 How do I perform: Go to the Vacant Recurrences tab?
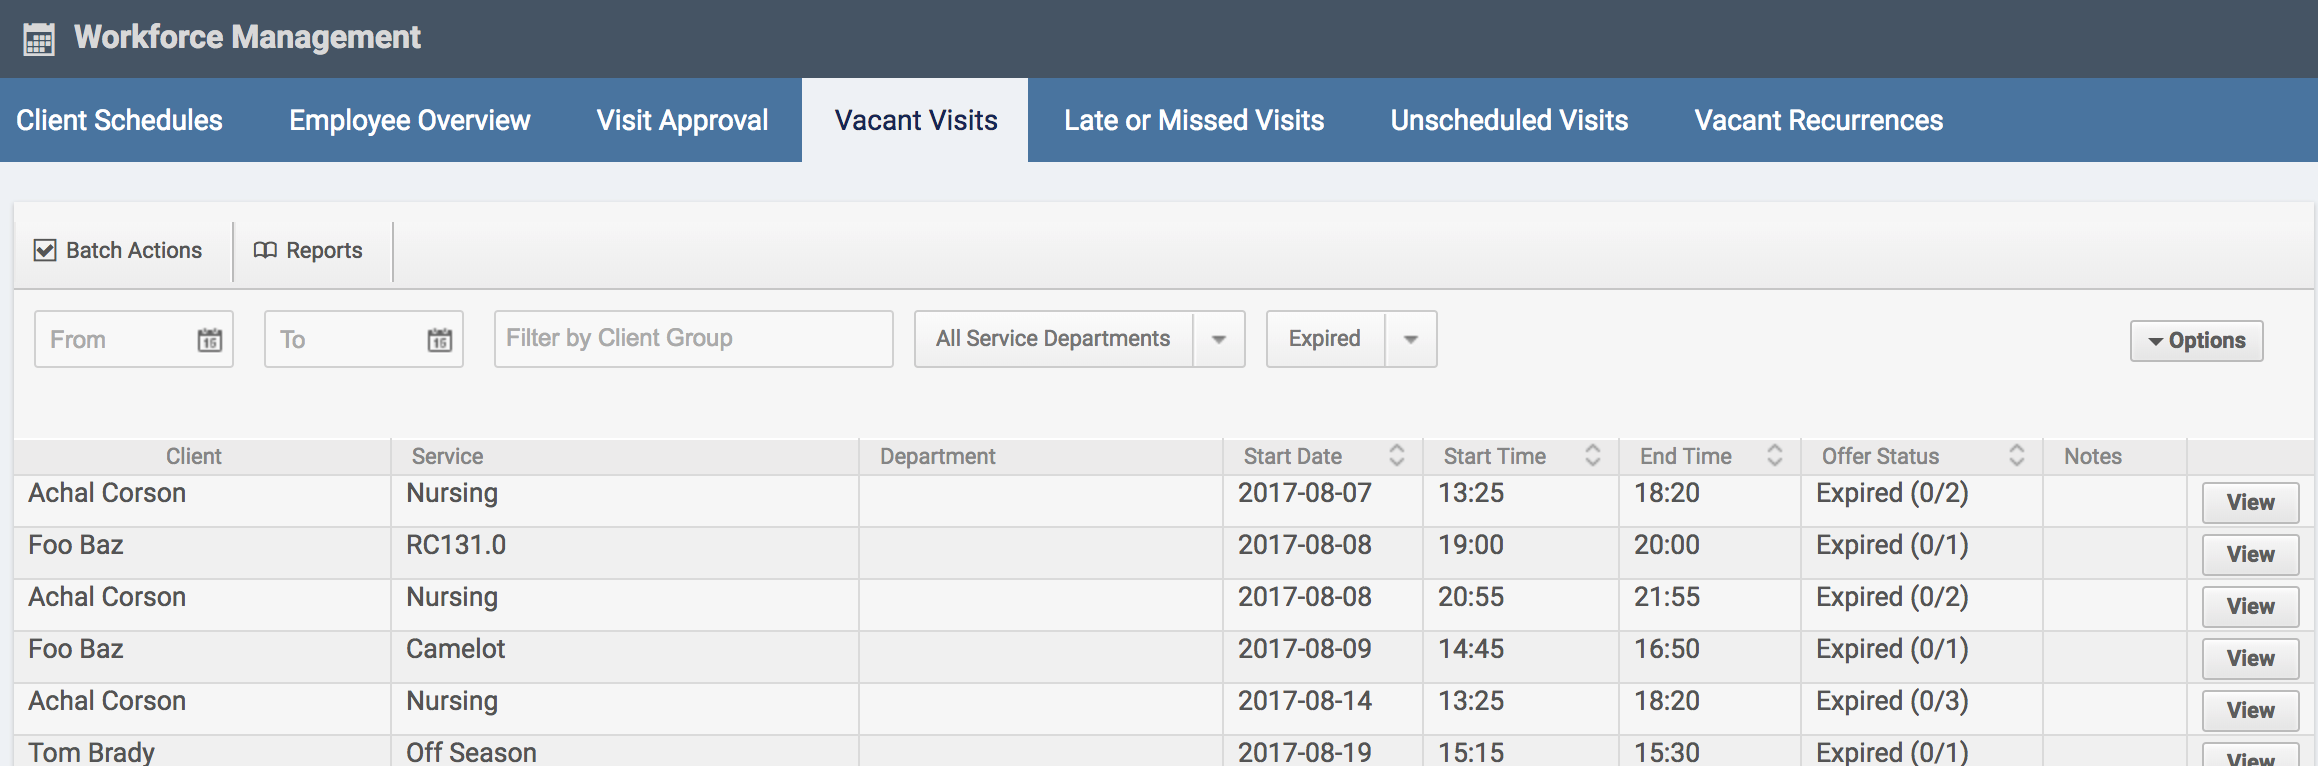coord(1818,121)
